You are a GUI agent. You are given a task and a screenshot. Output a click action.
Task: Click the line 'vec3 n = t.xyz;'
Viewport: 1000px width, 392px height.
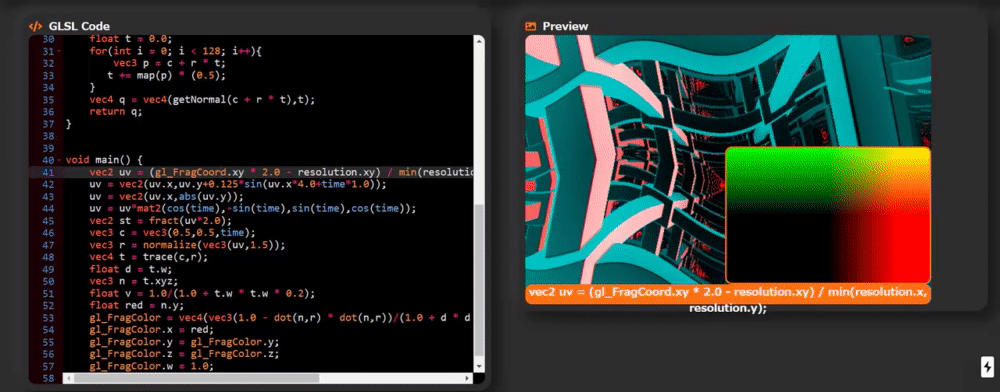tap(134, 281)
